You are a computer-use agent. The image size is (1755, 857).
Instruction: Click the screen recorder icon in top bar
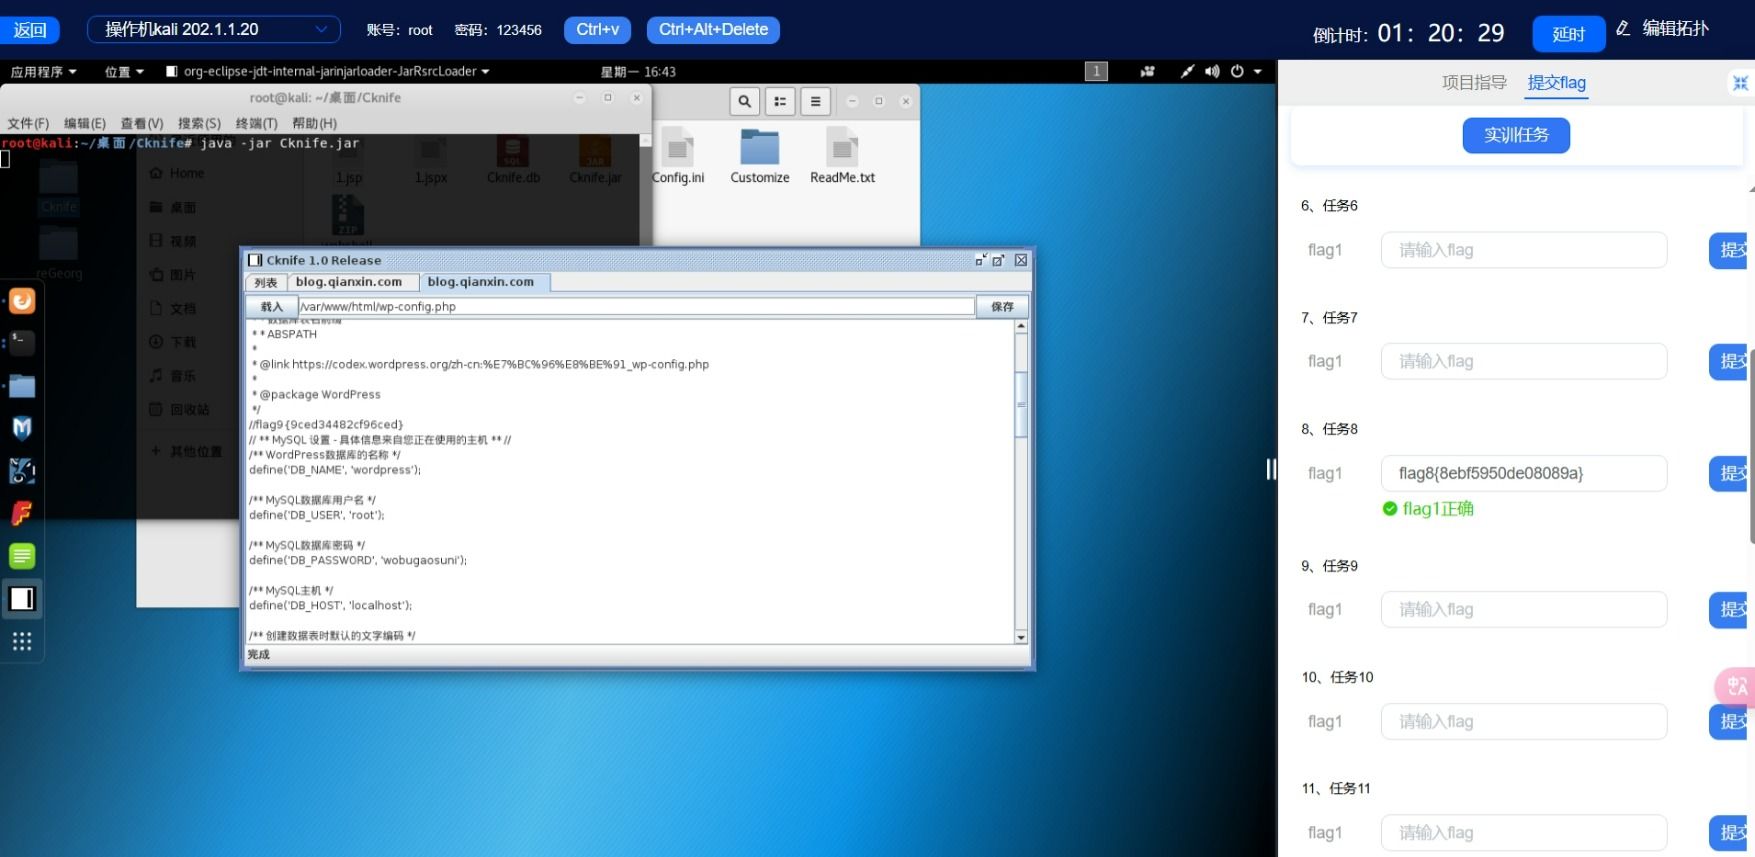pyautogui.click(x=1147, y=71)
